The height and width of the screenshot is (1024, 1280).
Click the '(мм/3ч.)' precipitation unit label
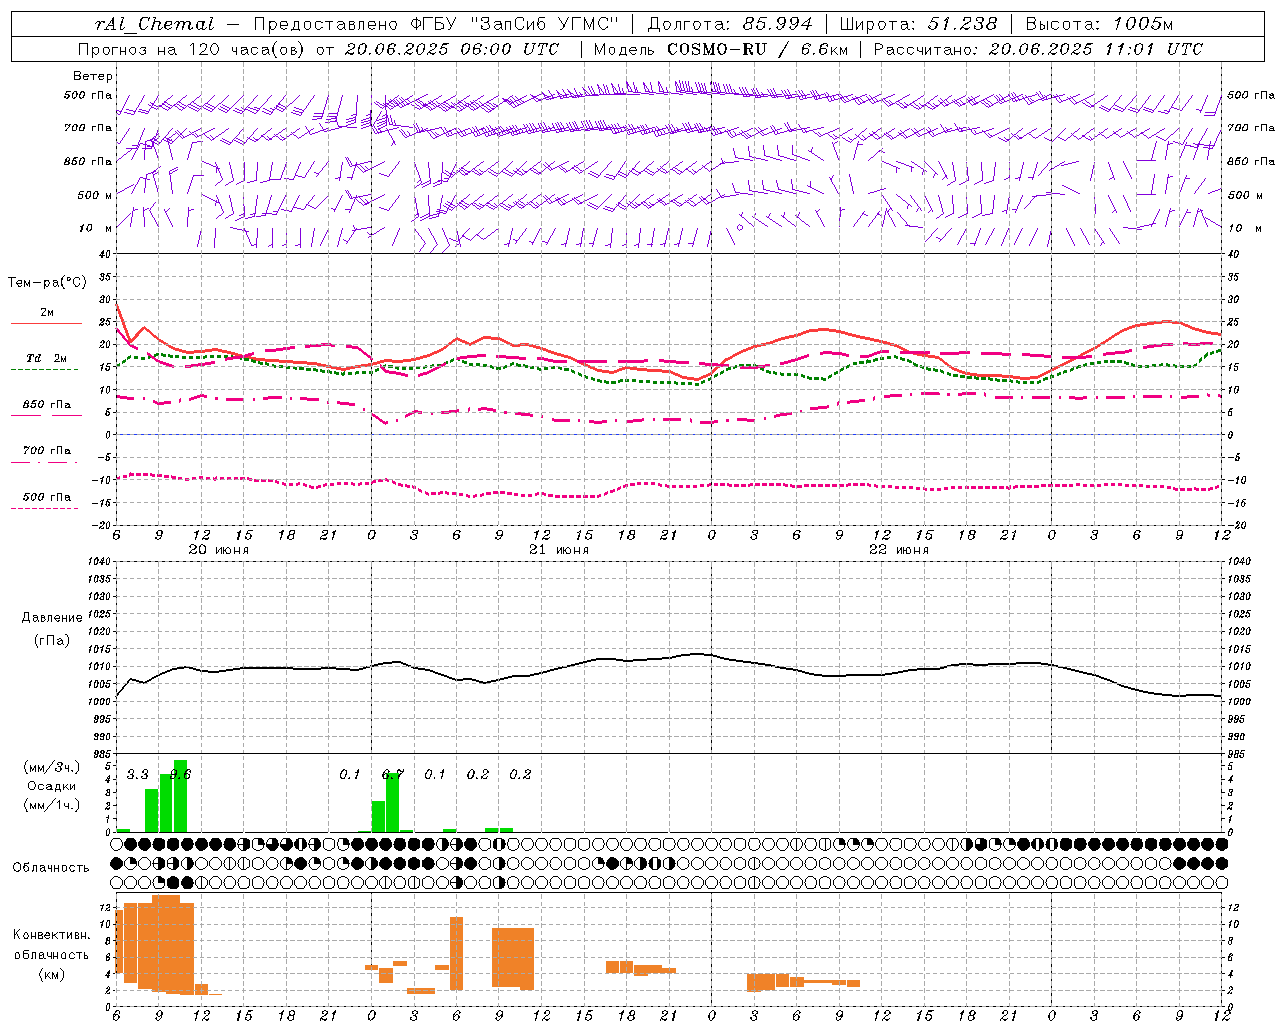click(52, 767)
